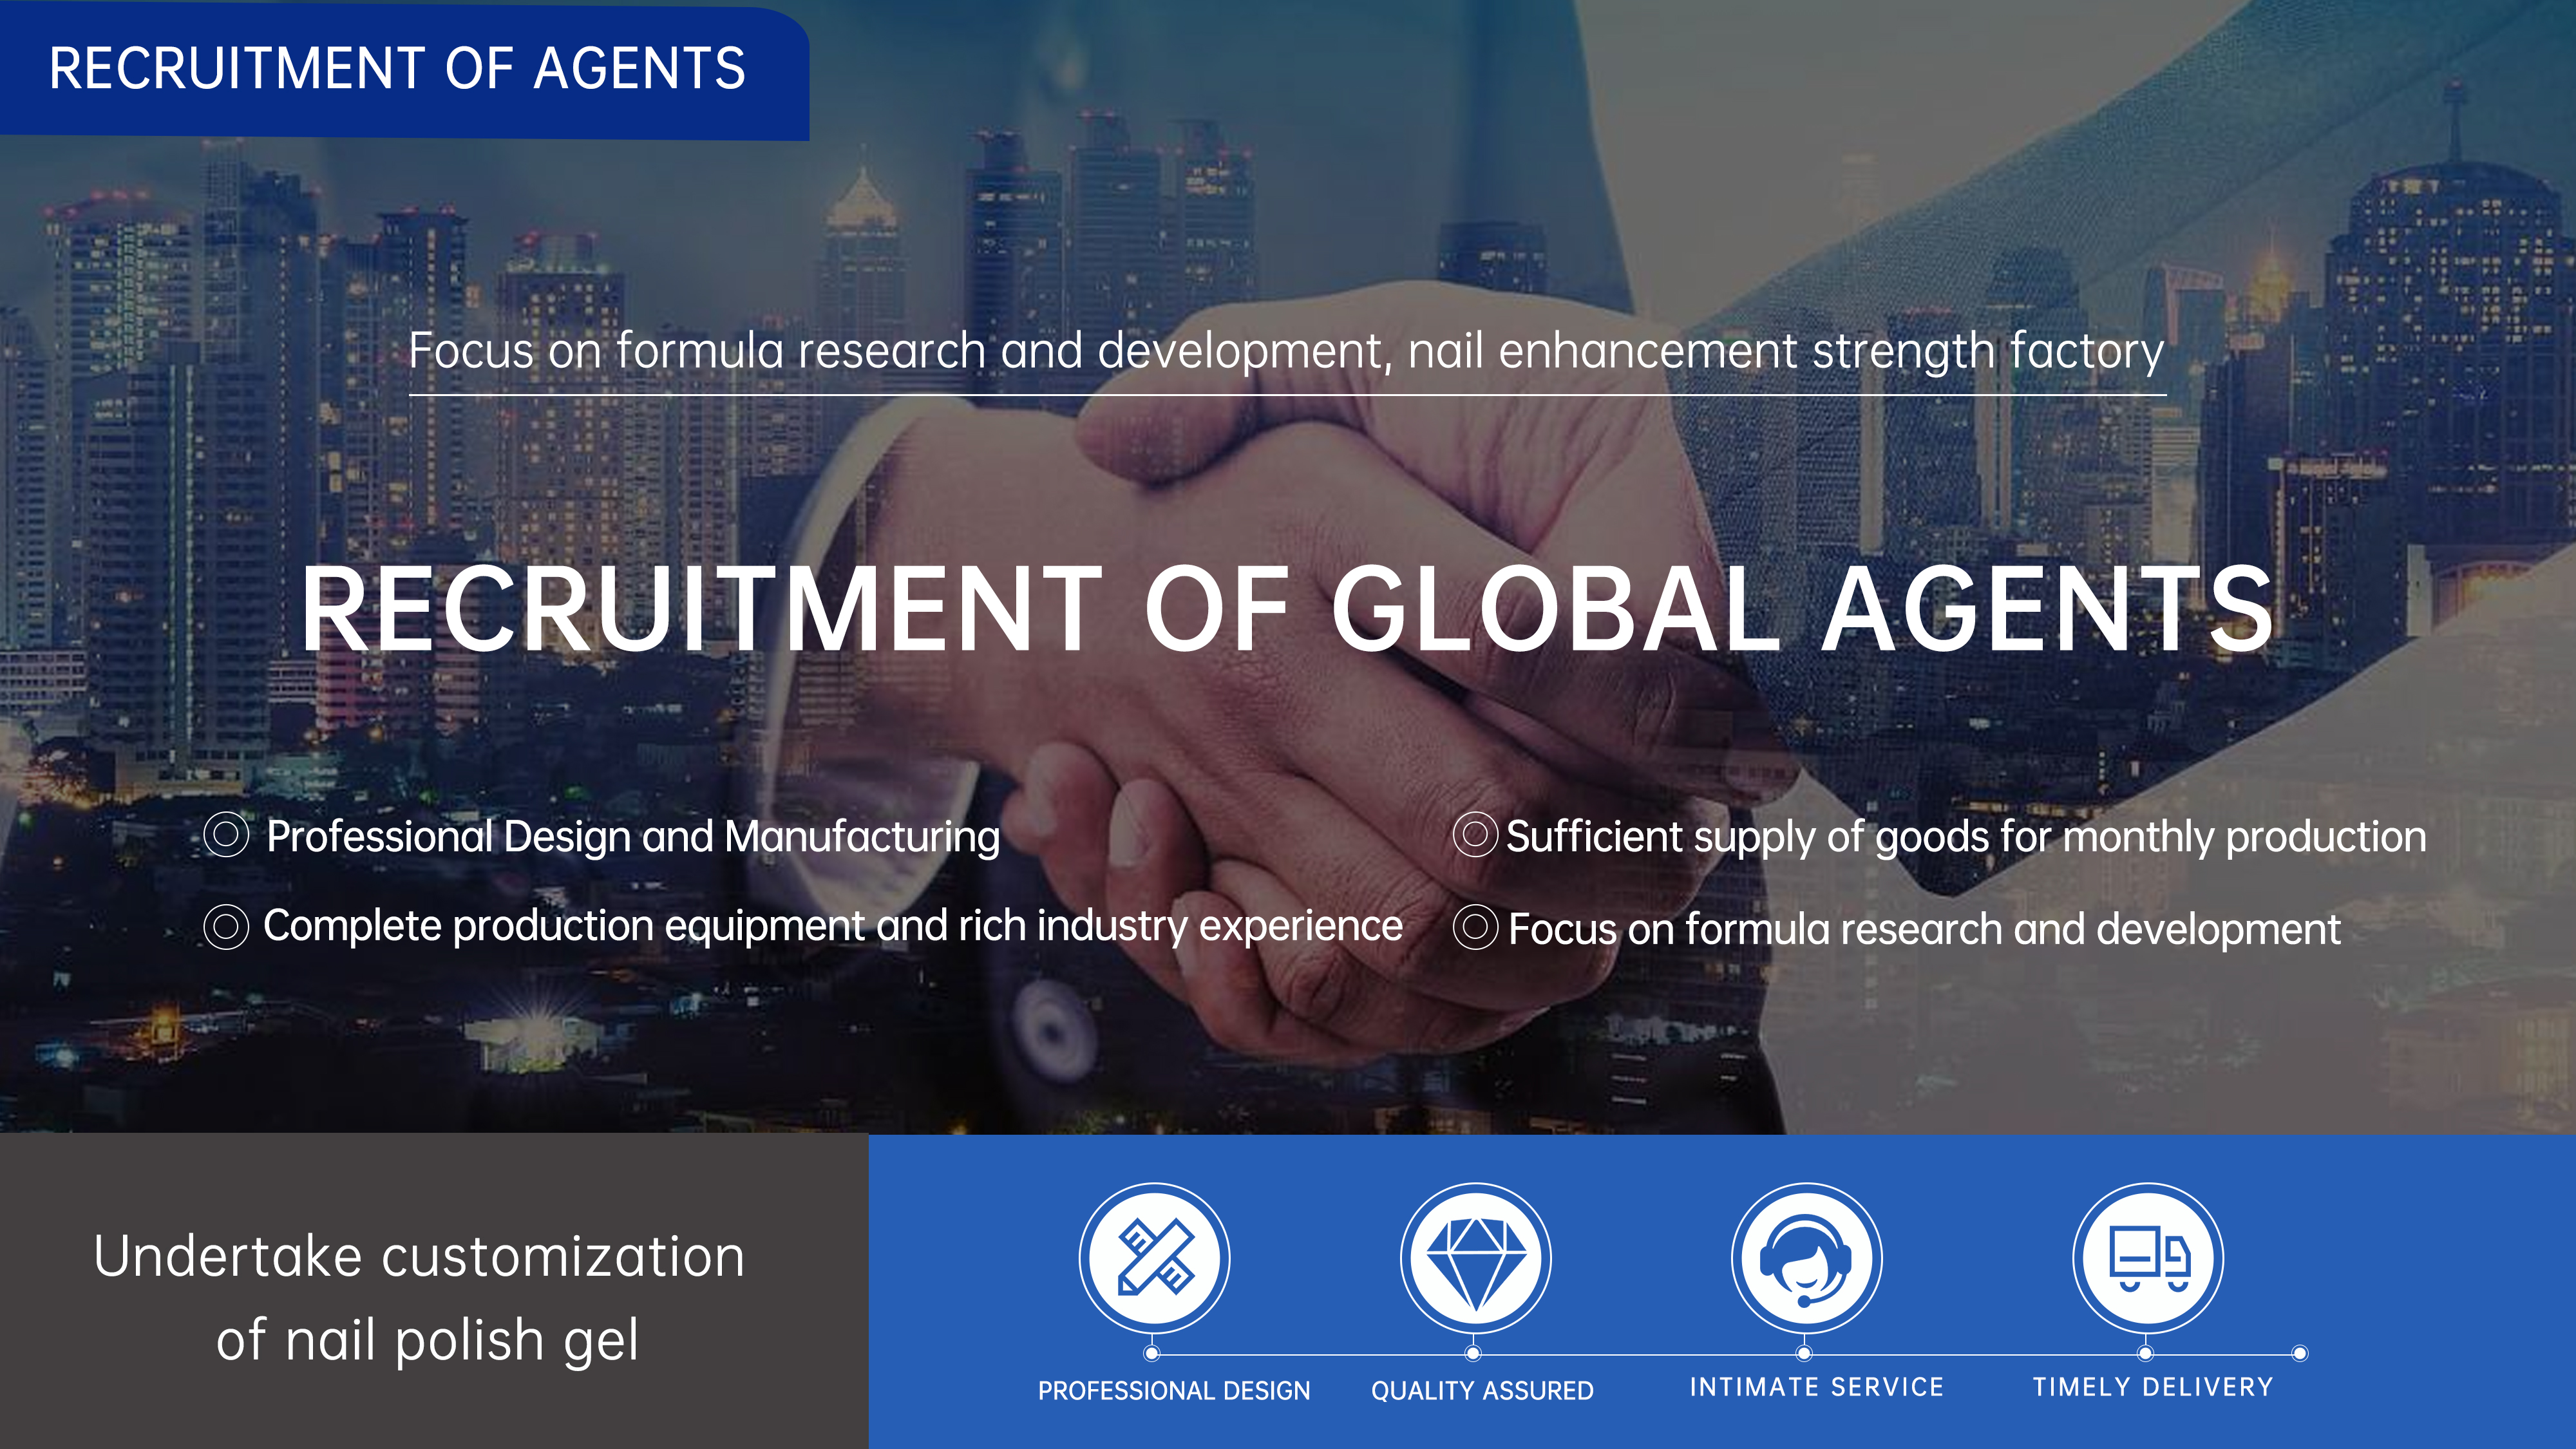Click timeline dot under Professional Design icon

(1152, 1353)
